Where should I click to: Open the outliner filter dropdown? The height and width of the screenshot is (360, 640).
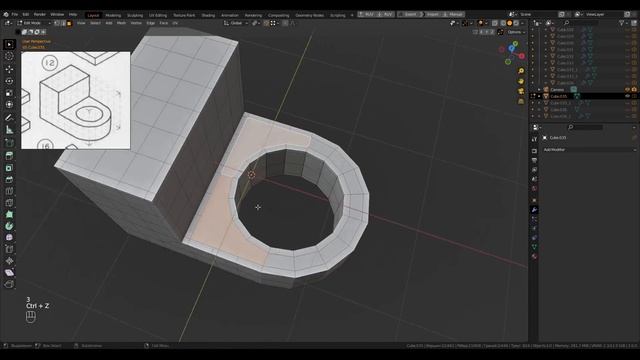pyautogui.click(x=623, y=23)
